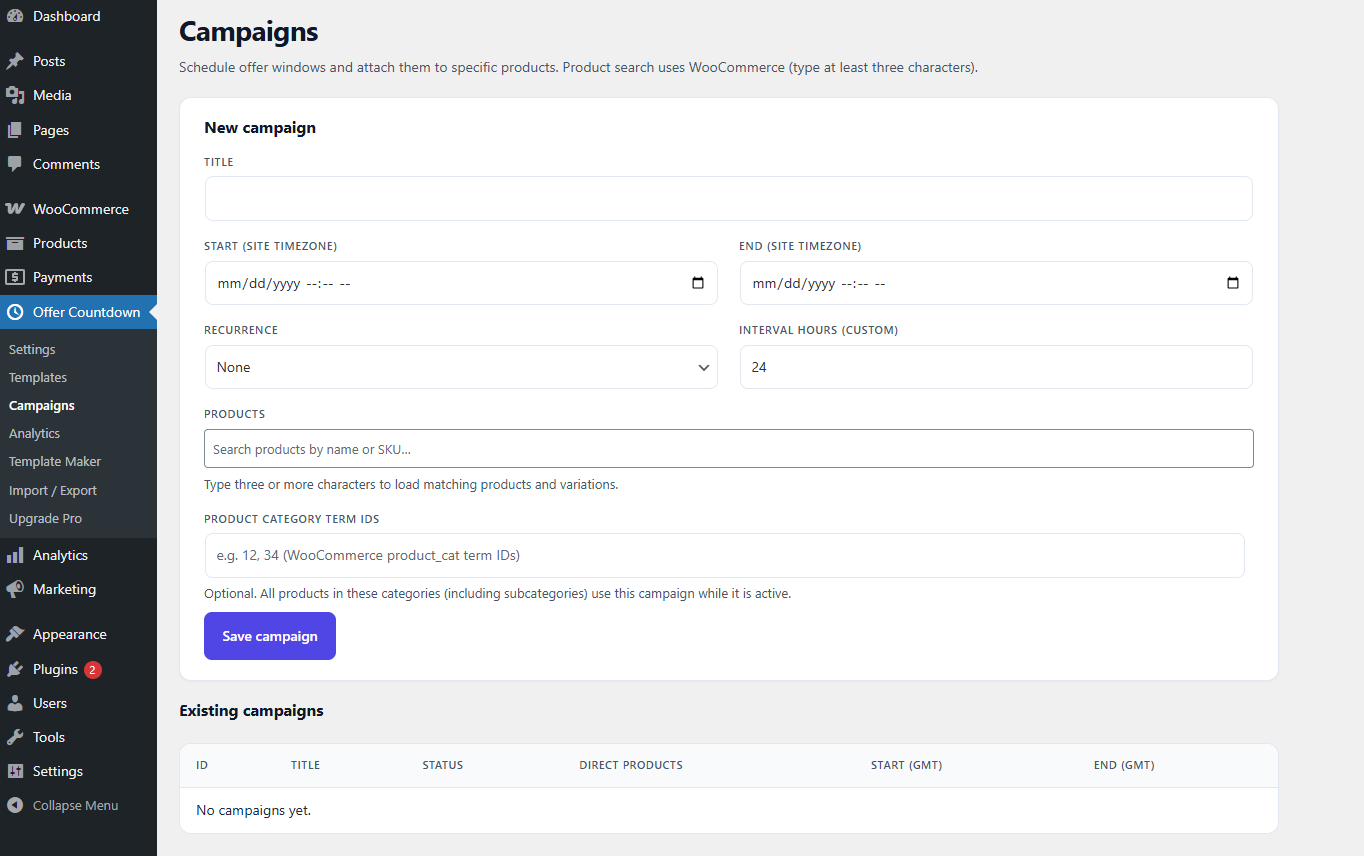Open the Import / Export submenu item
Screen dimensions: 1364x856
pos(53,490)
